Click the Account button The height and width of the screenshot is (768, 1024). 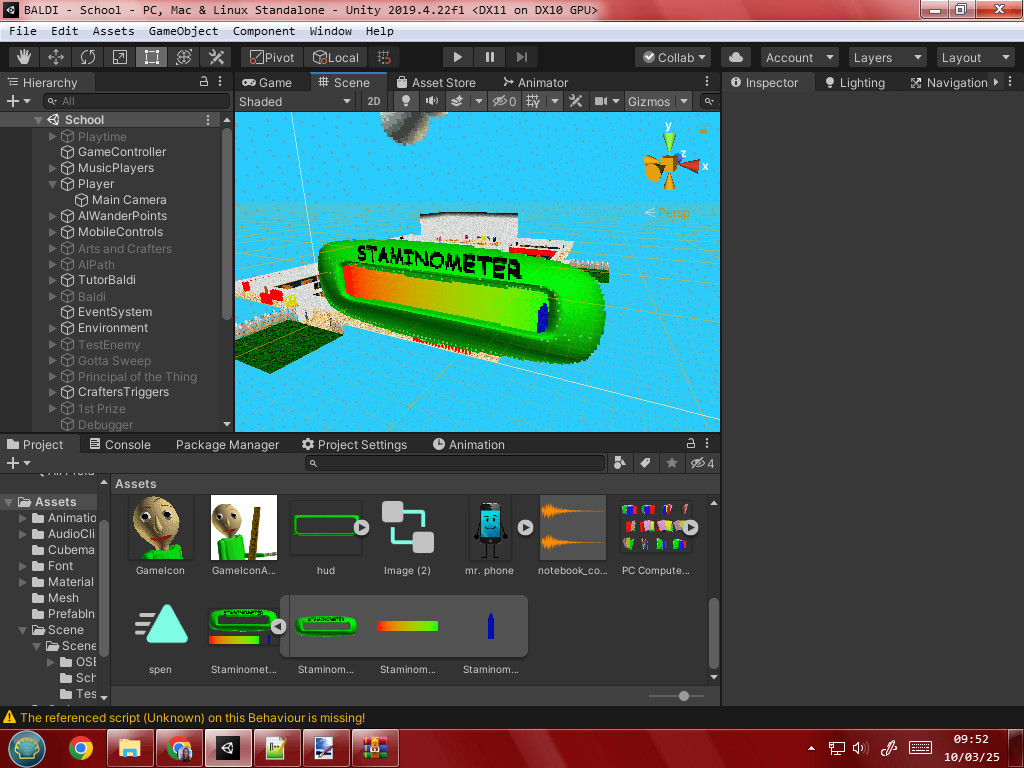pyautogui.click(x=799, y=57)
